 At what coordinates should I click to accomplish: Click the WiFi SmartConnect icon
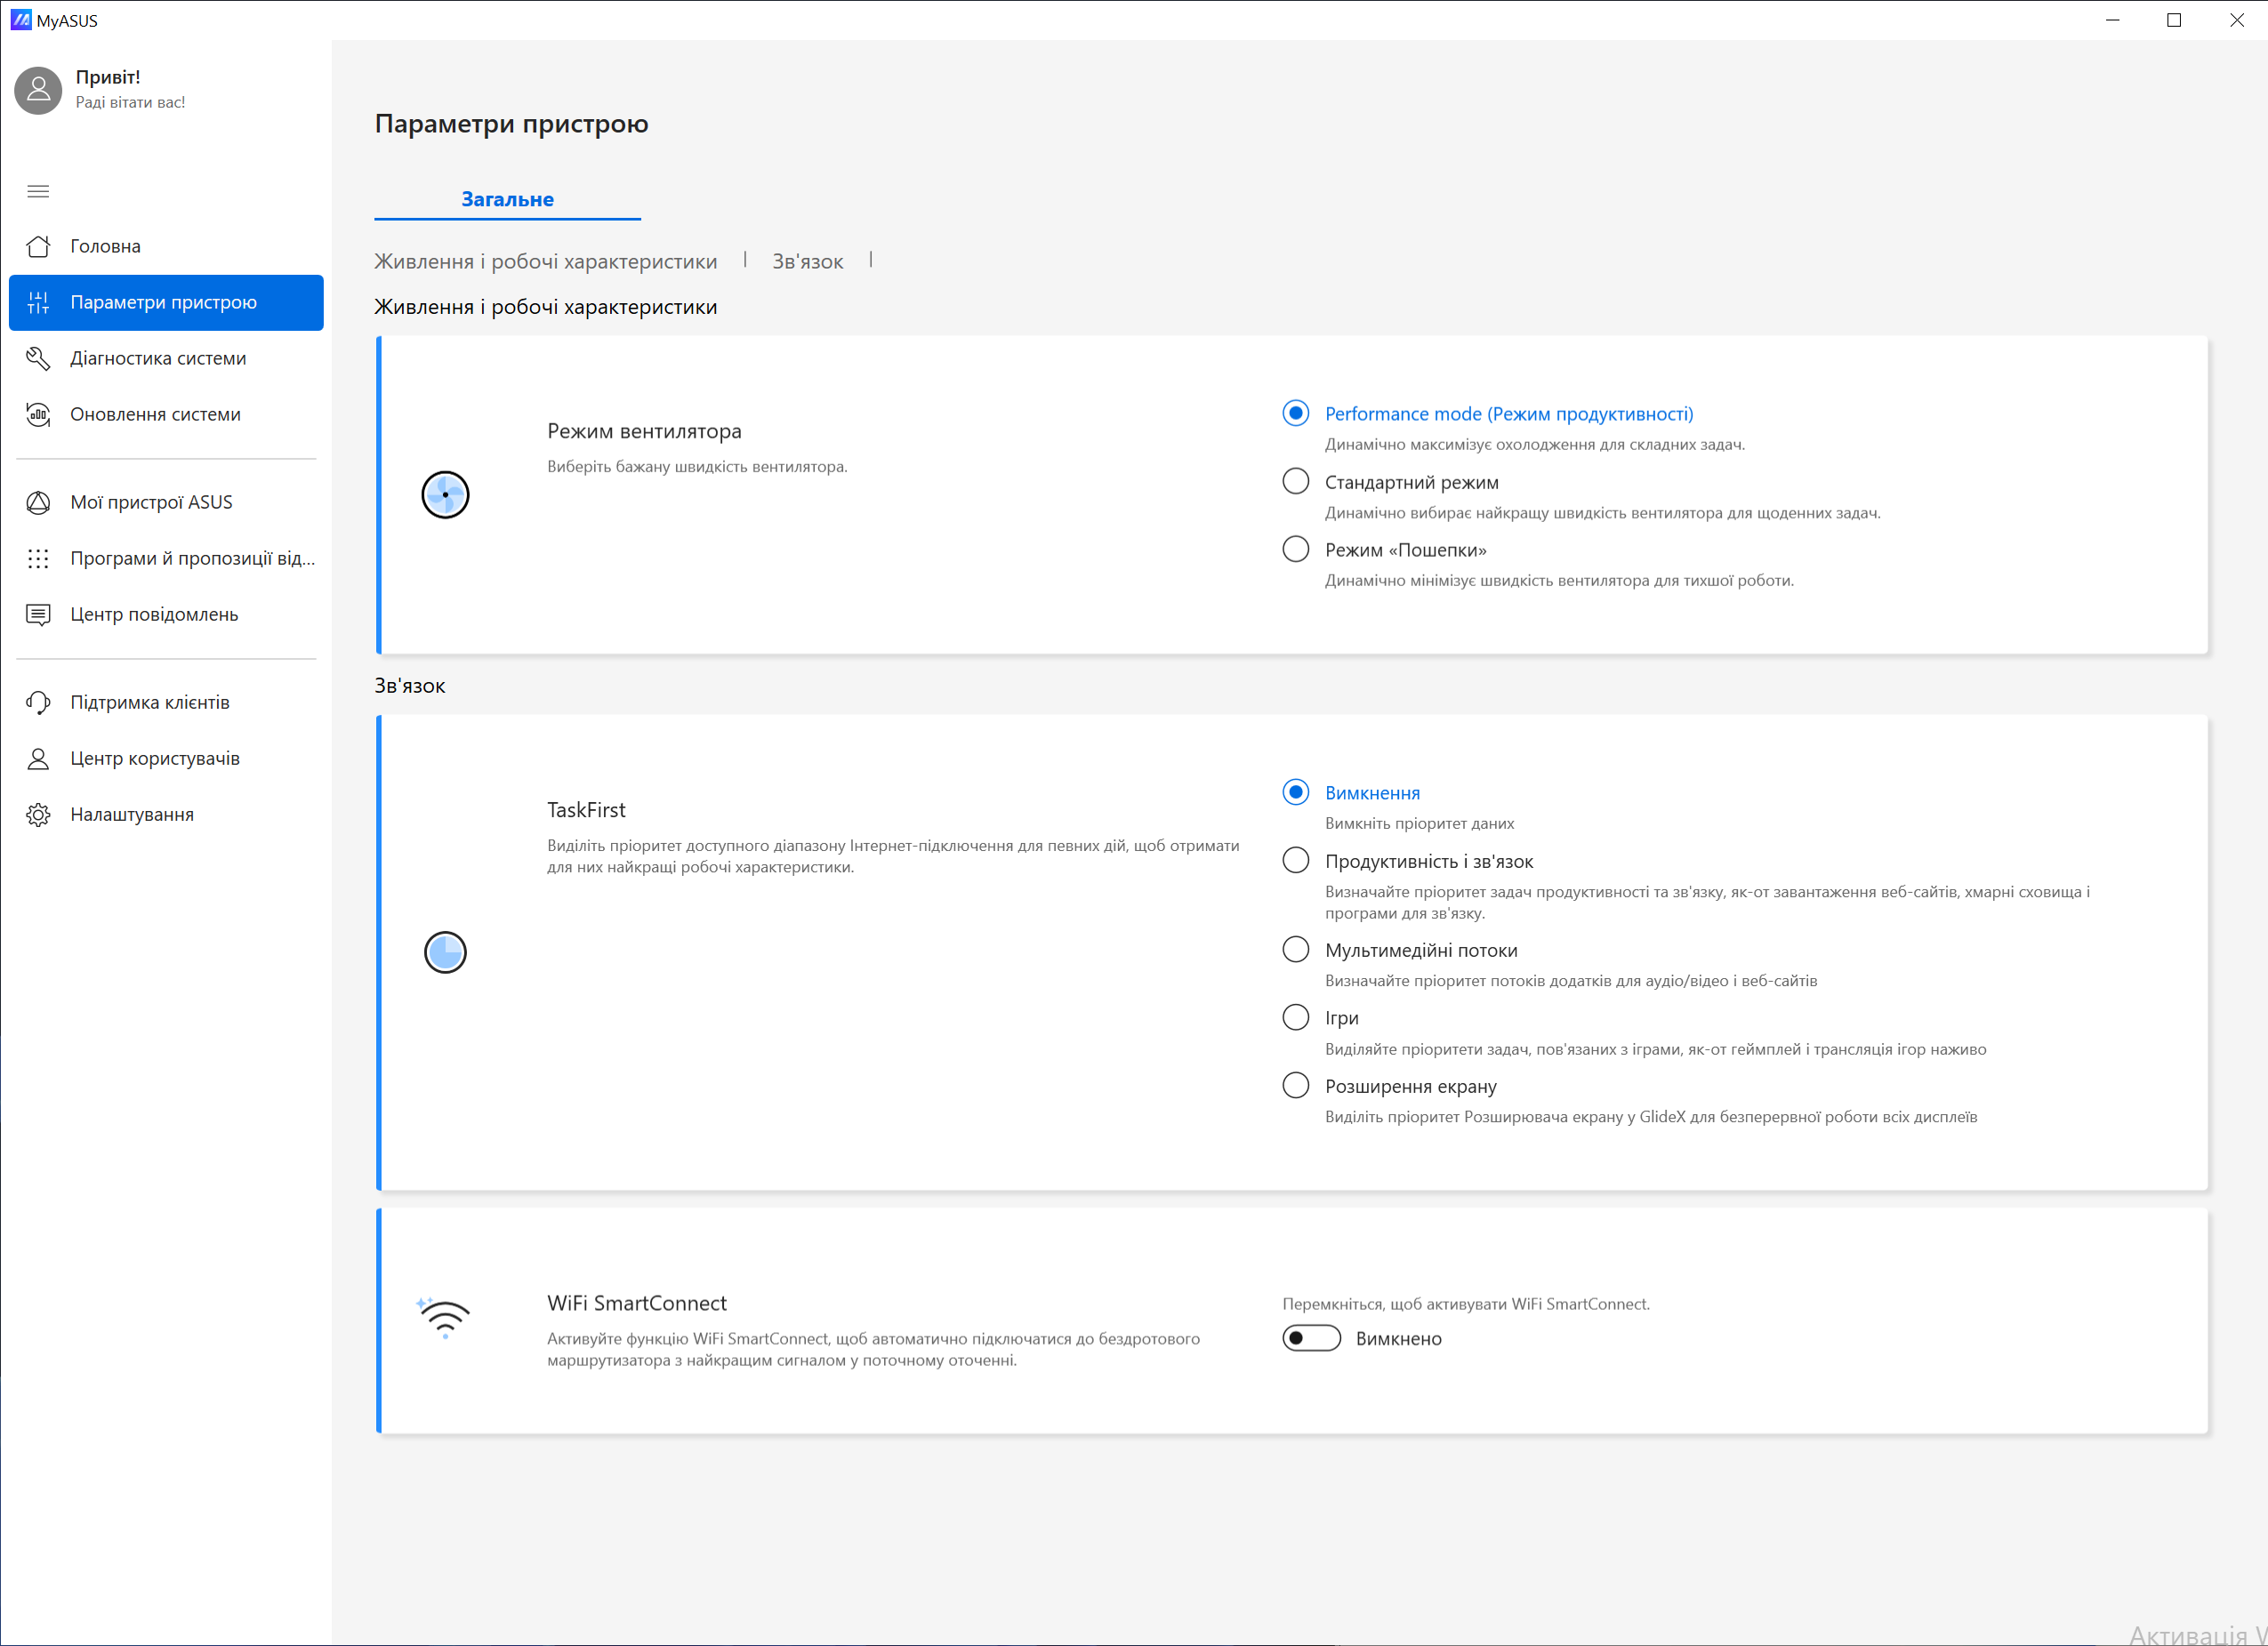tap(443, 1318)
